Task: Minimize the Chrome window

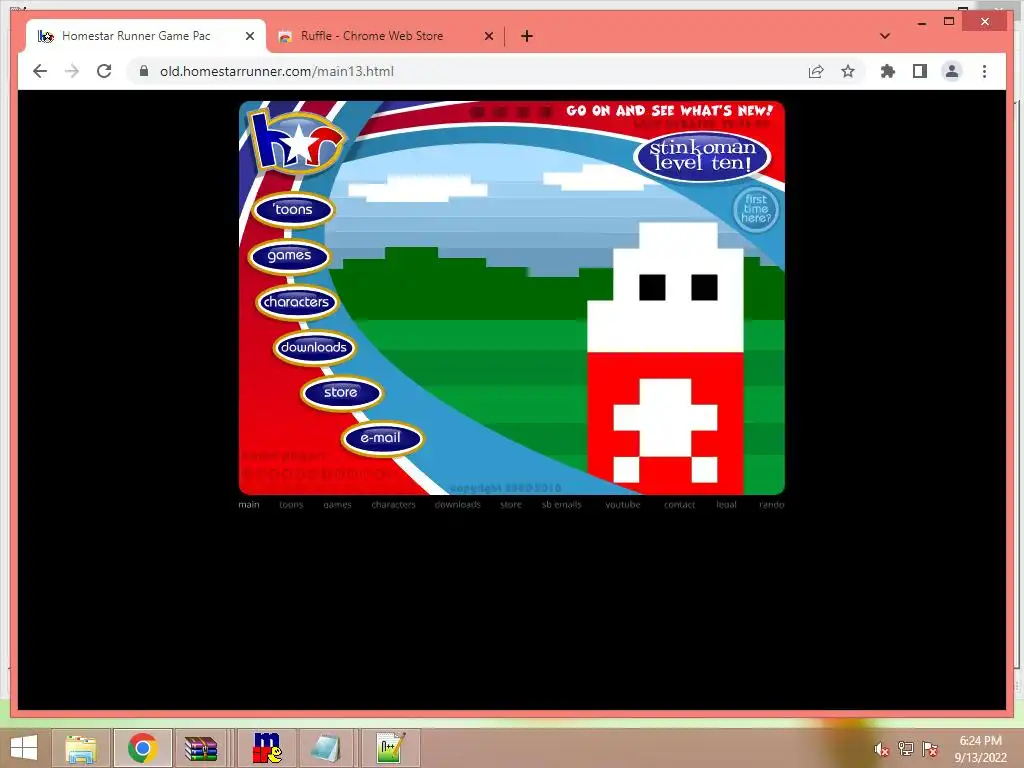Action: (x=921, y=22)
